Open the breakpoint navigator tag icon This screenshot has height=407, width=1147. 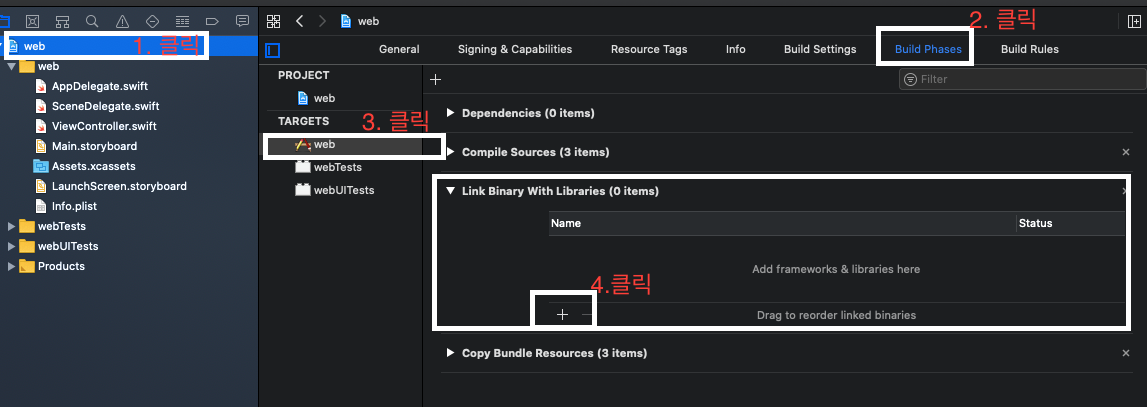(x=212, y=21)
